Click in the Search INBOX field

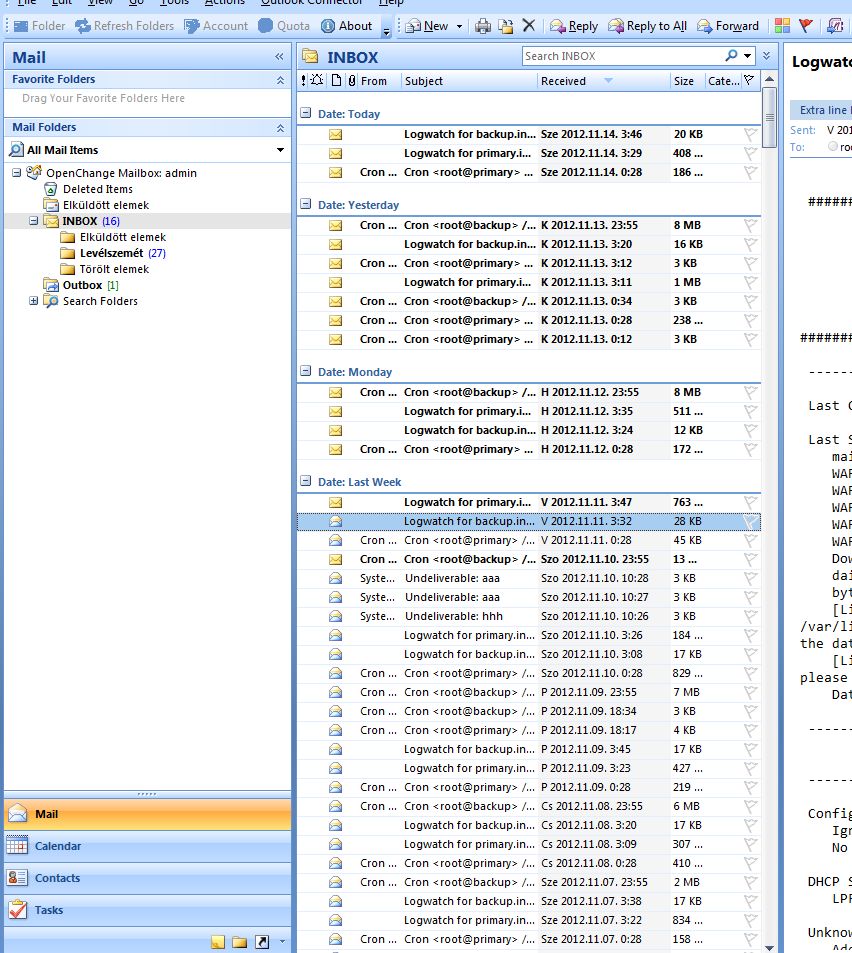pyautogui.click(x=620, y=56)
